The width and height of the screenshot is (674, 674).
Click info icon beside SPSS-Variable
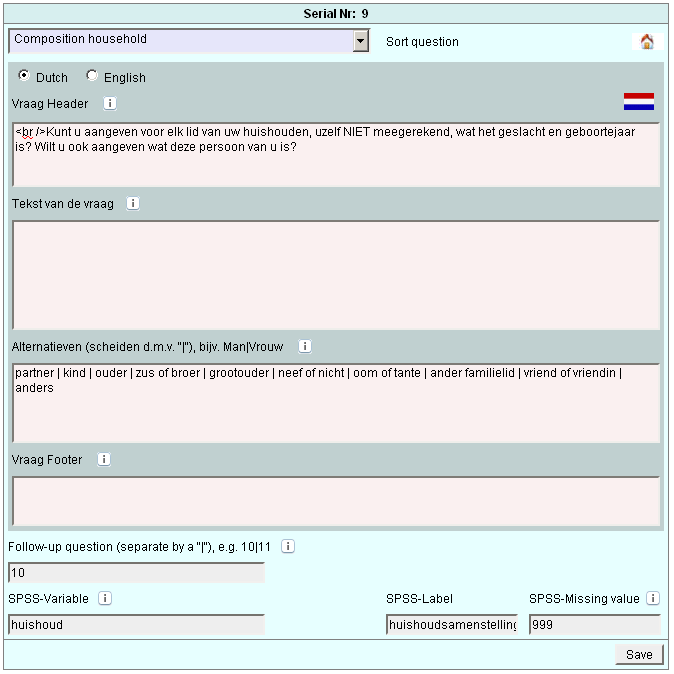pos(105,599)
